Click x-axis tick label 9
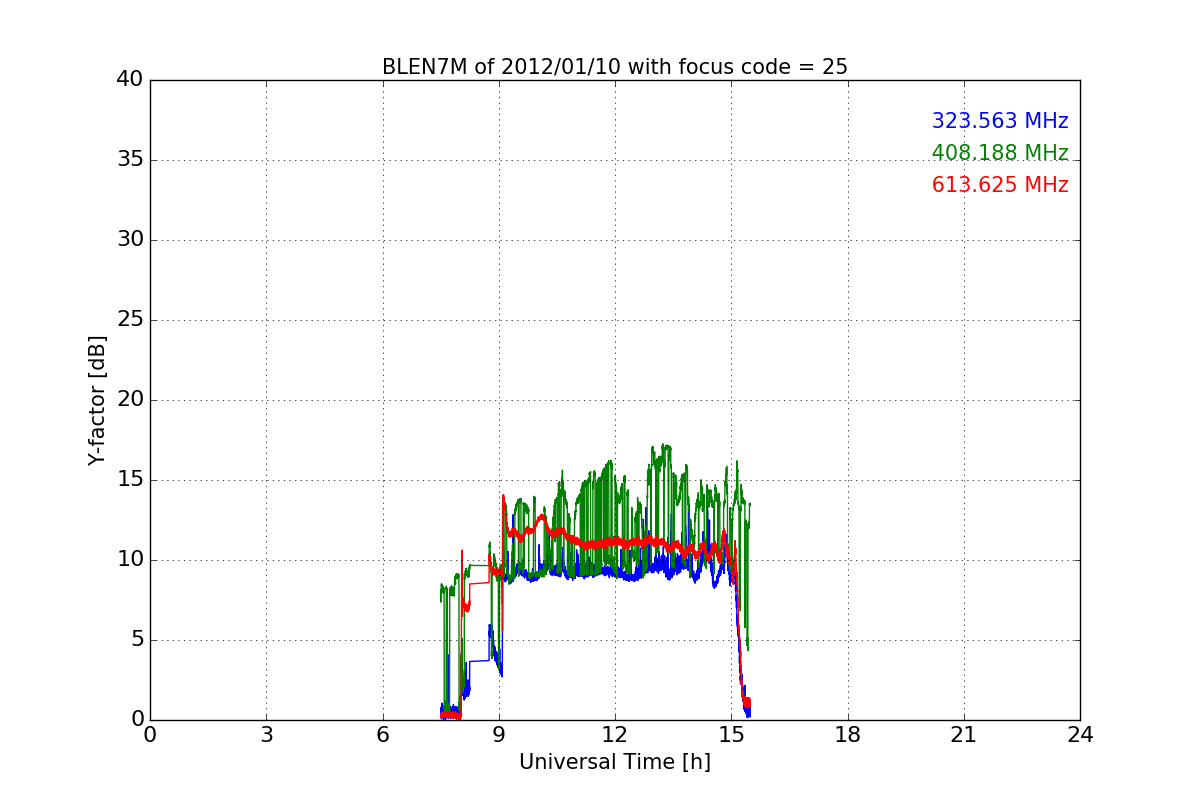 [498, 735]
